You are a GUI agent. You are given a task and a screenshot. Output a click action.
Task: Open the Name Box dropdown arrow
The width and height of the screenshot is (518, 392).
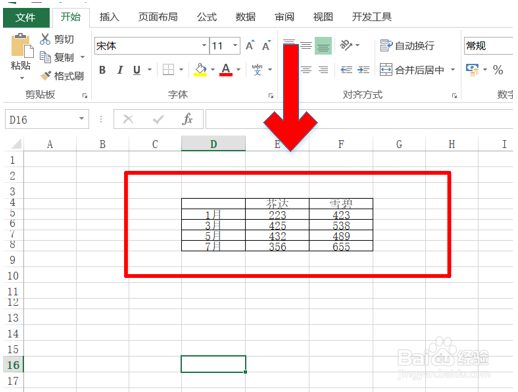tap(81, 119)
